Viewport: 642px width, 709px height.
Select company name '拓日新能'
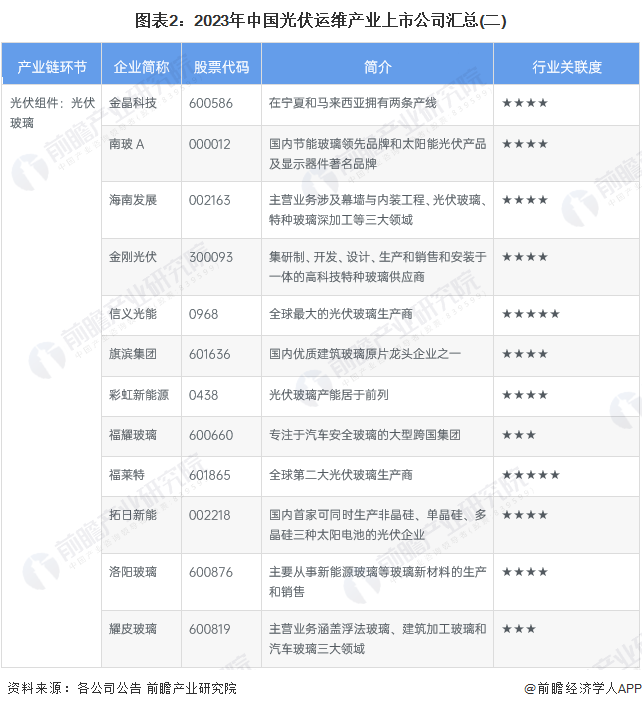[x=132, y=515]
